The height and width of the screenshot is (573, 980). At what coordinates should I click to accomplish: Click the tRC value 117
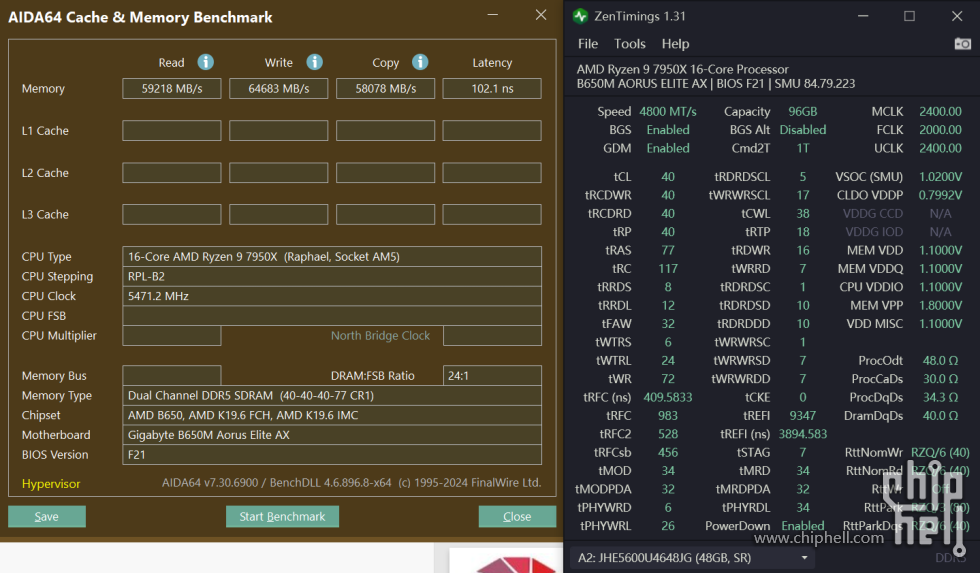(668, 269)
